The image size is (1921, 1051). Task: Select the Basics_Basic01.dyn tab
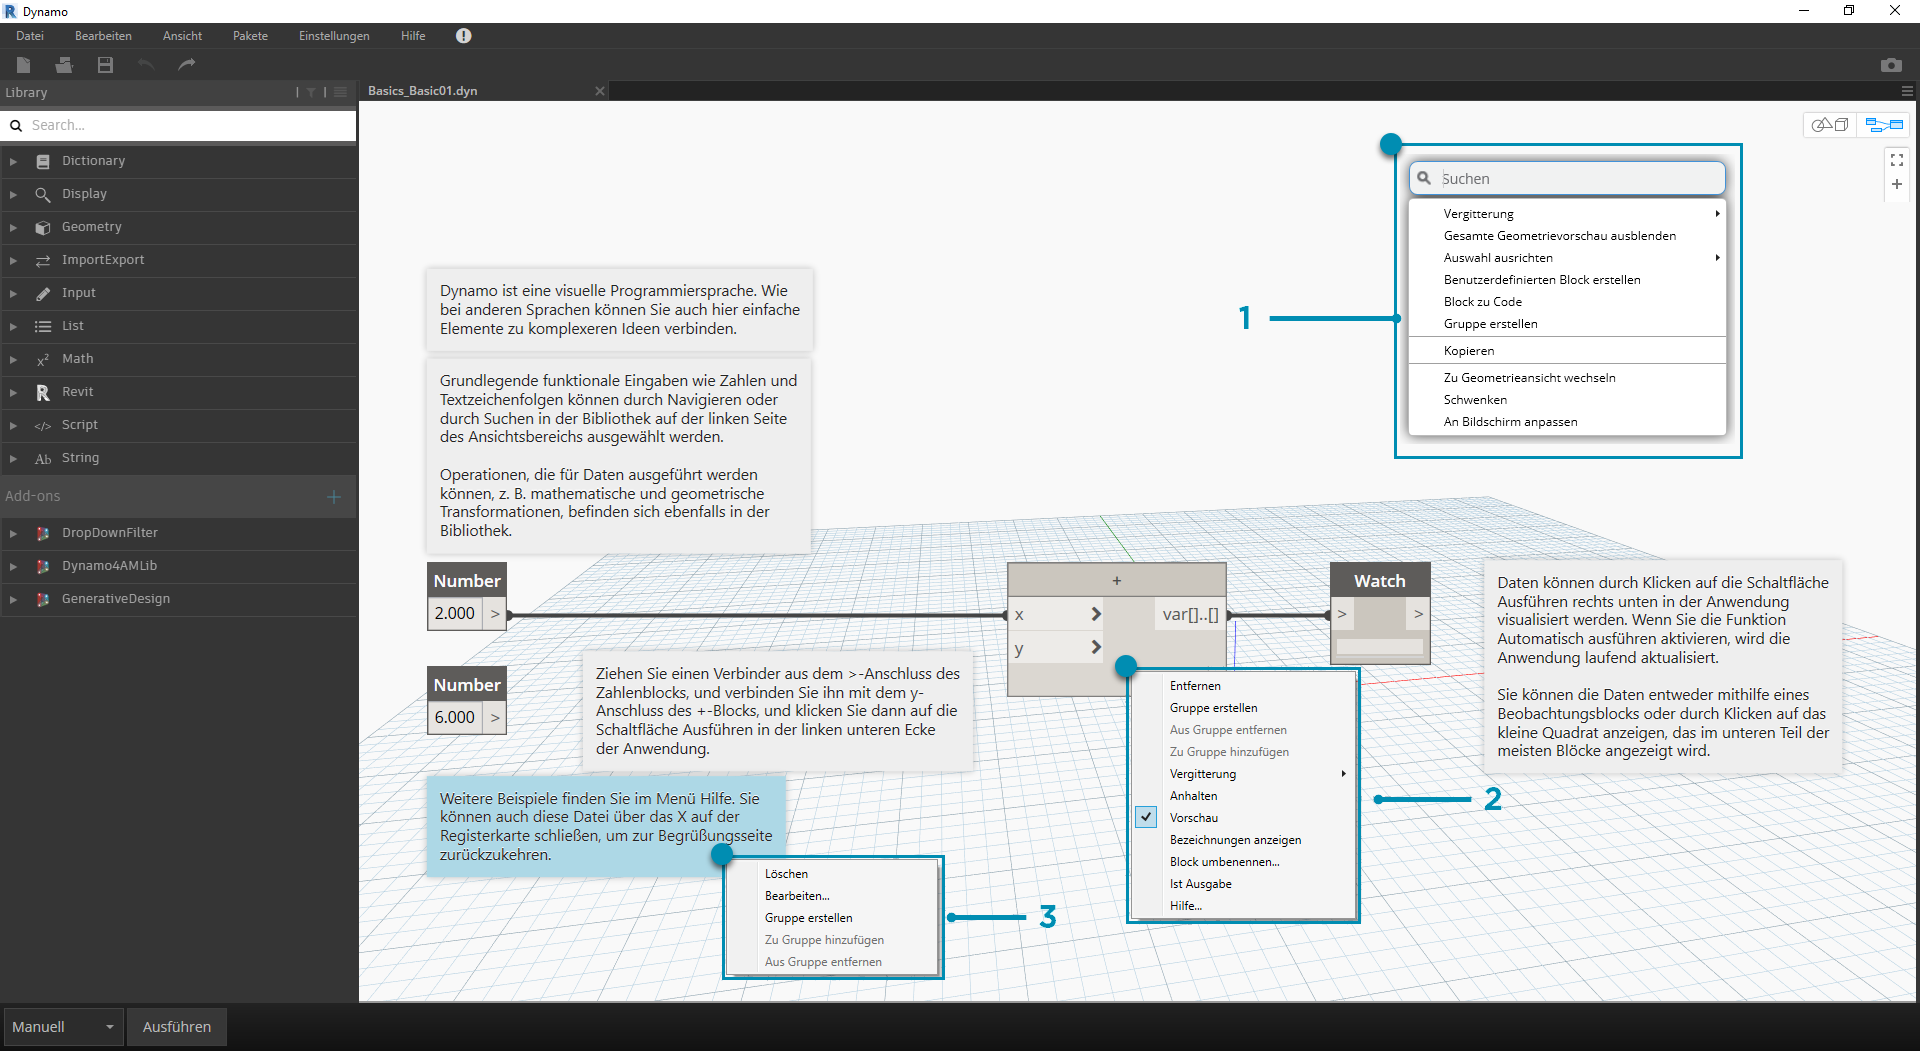pyautogui.click(x=423, y=91)
